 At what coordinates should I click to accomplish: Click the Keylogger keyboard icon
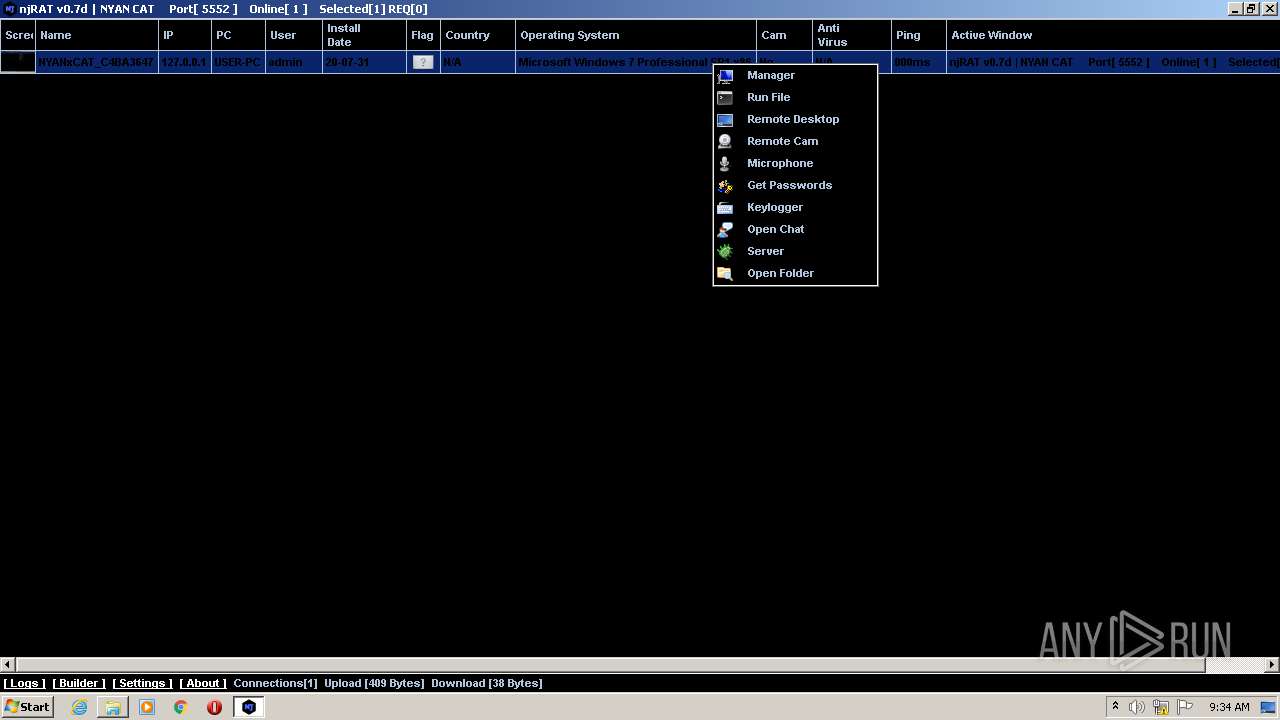(x=725, y=207)
